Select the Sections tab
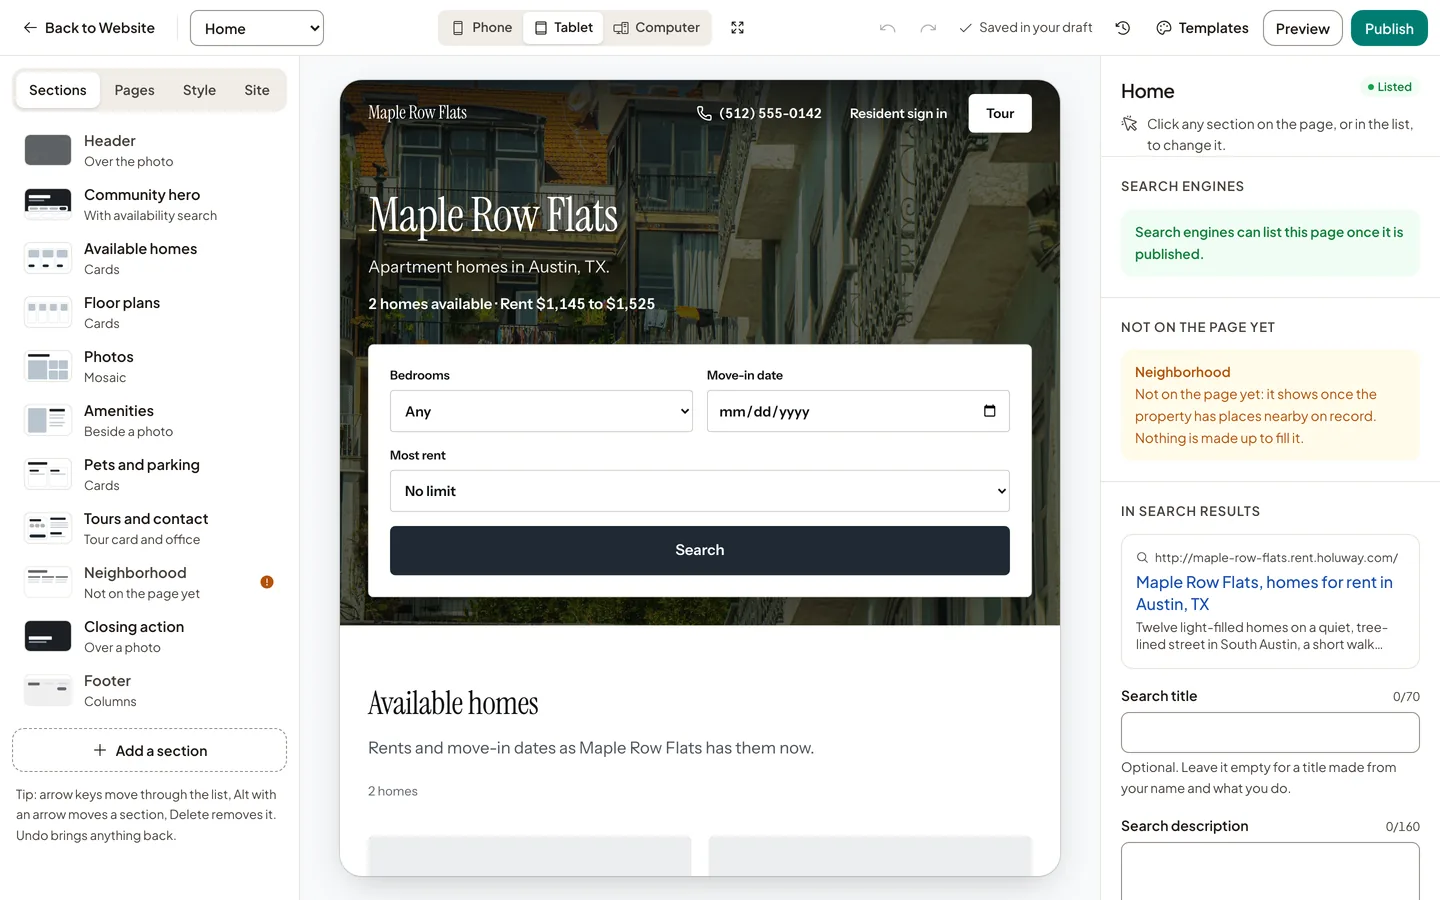Image resolution: width=1440 pixels, height=900 pixels. (58, 90)
